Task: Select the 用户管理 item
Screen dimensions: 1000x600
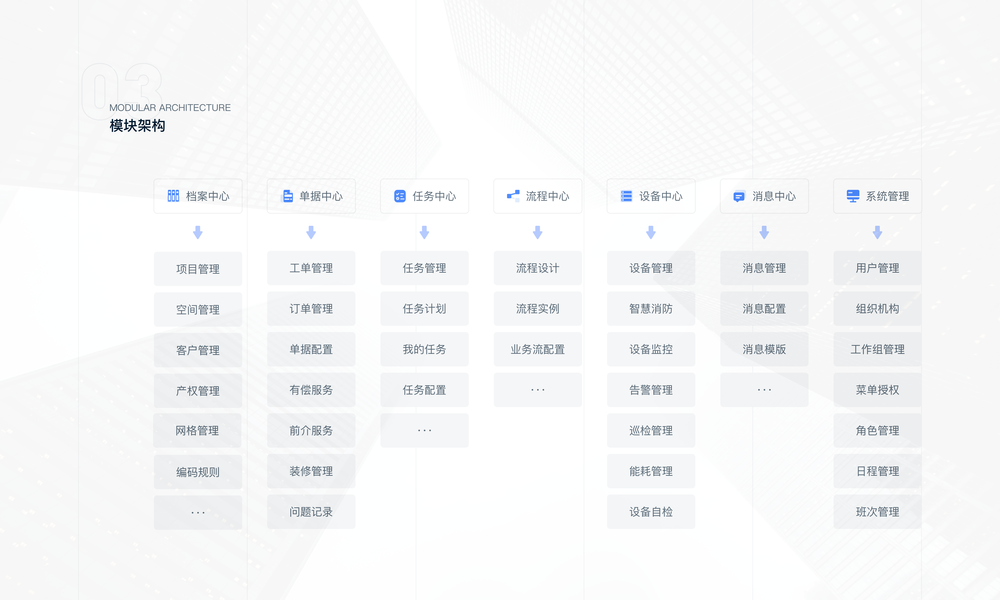Action: [878, 268]
